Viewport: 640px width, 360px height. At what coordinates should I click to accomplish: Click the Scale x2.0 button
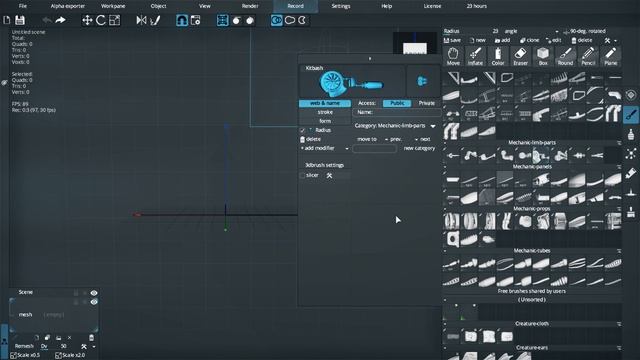[70, 356]
